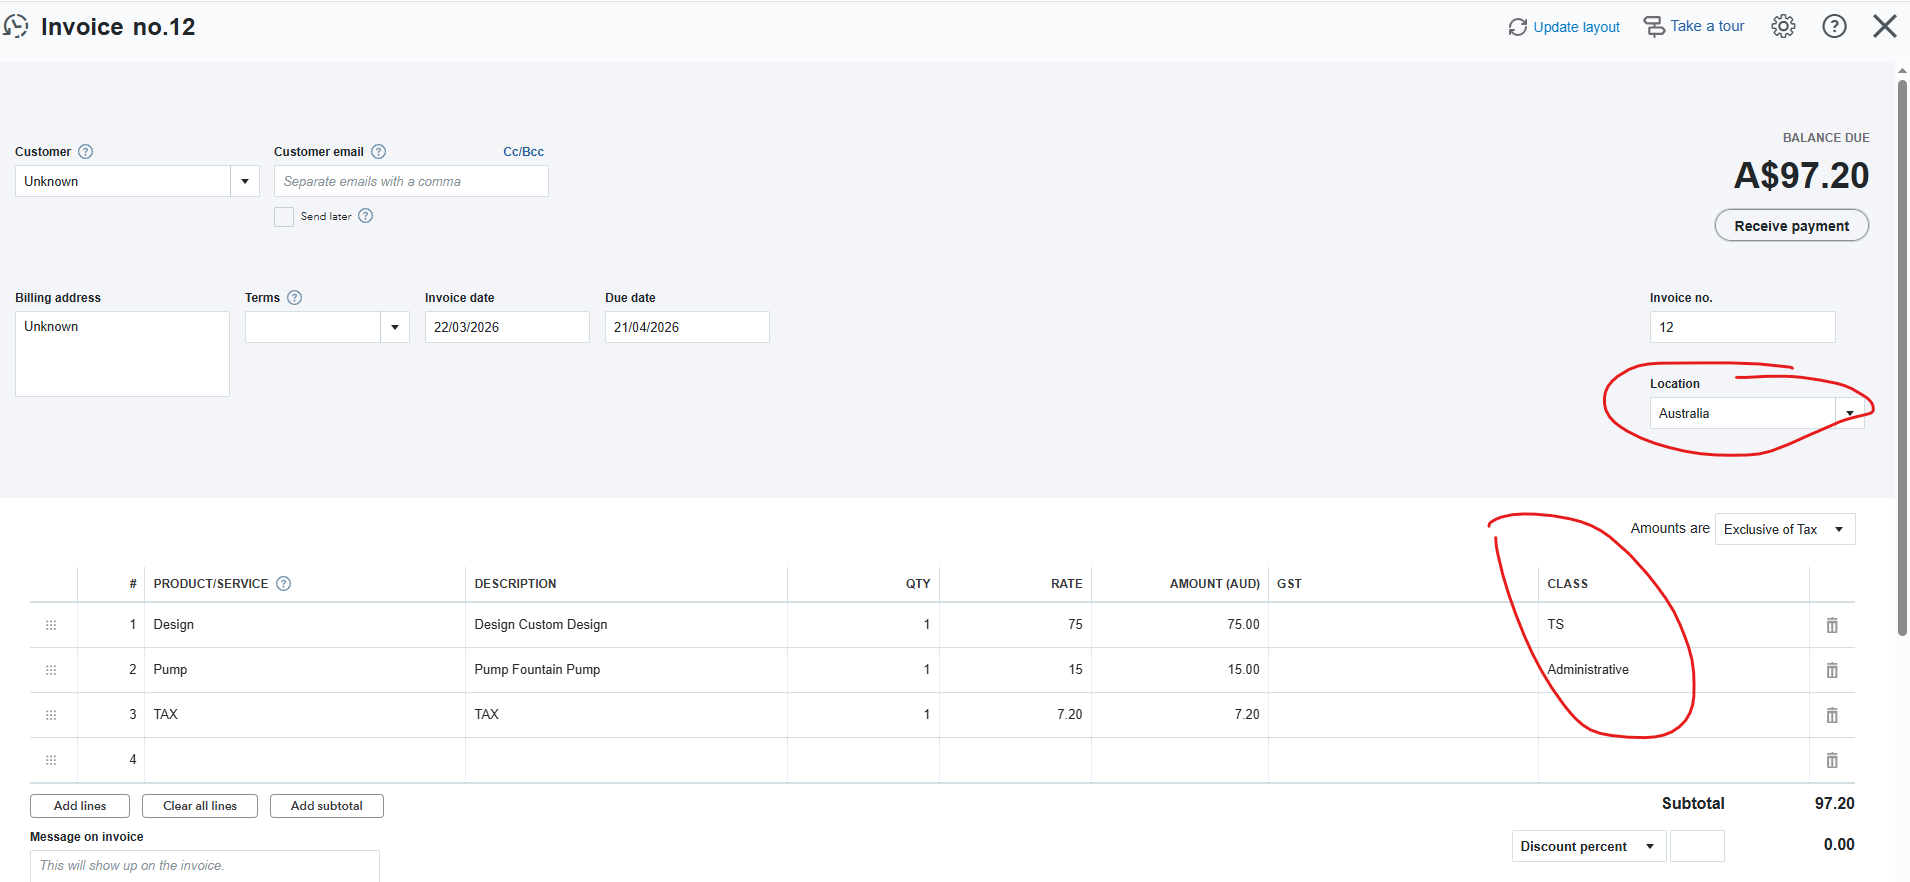Grab the drag handle of line 3
The height and width of the screenshot is (882, 1910).
pos(51,715)
